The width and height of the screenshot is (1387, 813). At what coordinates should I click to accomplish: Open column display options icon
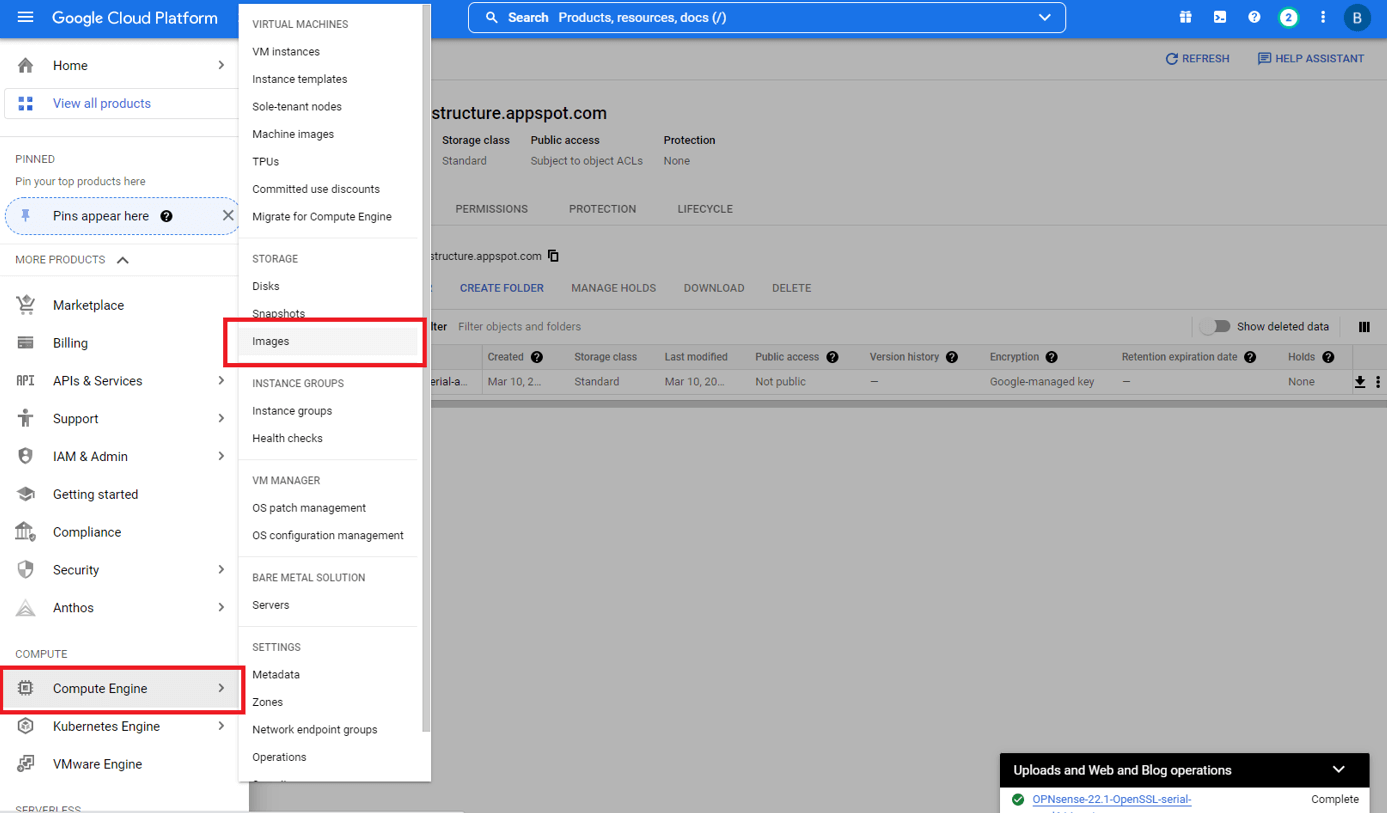(x=1364, y=327)
